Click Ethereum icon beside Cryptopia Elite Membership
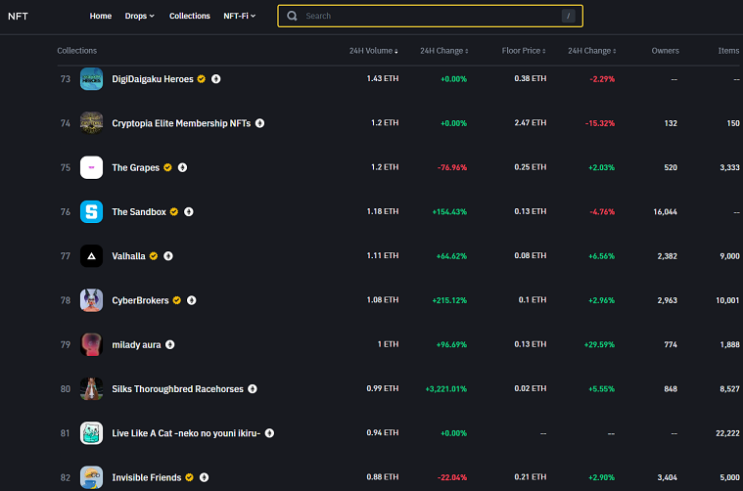 pyautogui.click(x=260, y=123)
